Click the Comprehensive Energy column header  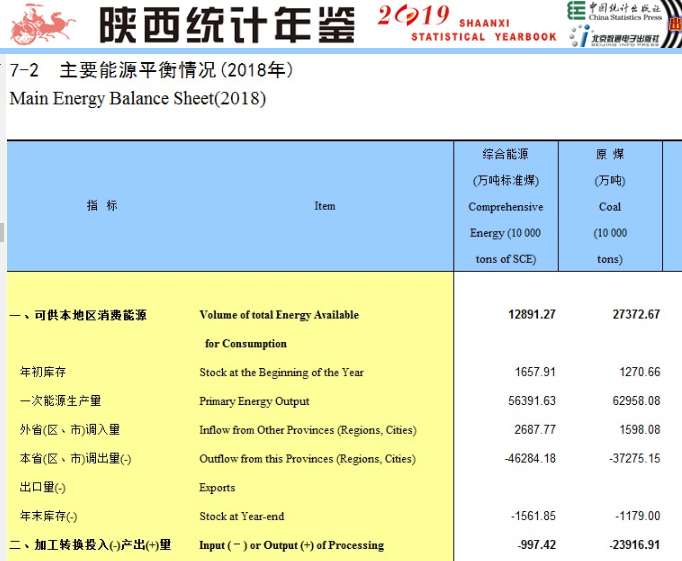(x=506, y=206)
